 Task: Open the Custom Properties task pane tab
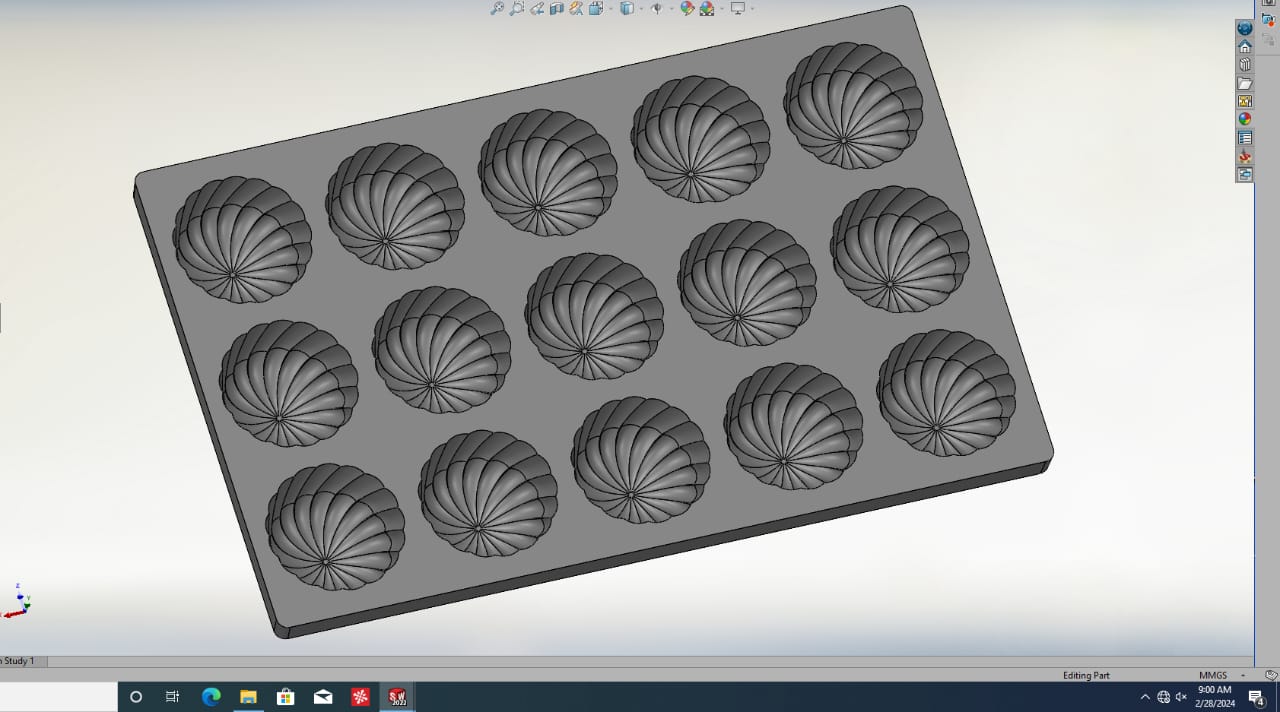point(1245,138)
